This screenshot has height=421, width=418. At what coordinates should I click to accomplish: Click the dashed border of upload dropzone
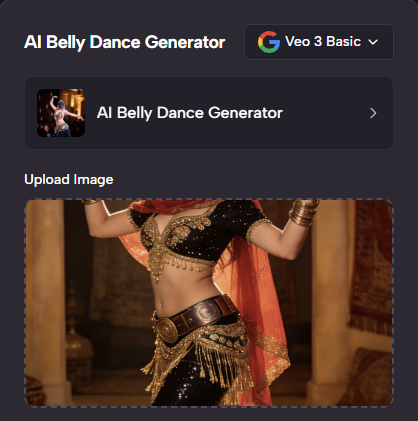[x=209, y=199]
